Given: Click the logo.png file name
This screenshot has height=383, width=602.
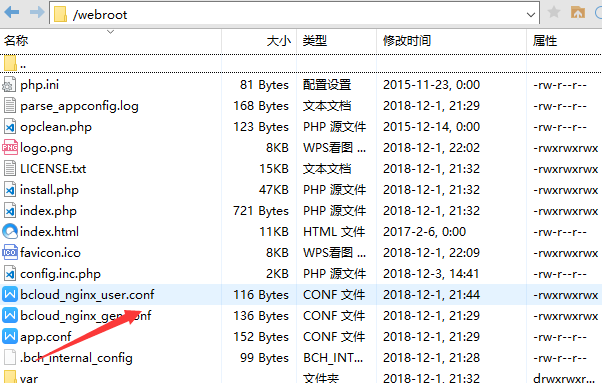Looking at the screenshot, I should click(x=46, y=148).
